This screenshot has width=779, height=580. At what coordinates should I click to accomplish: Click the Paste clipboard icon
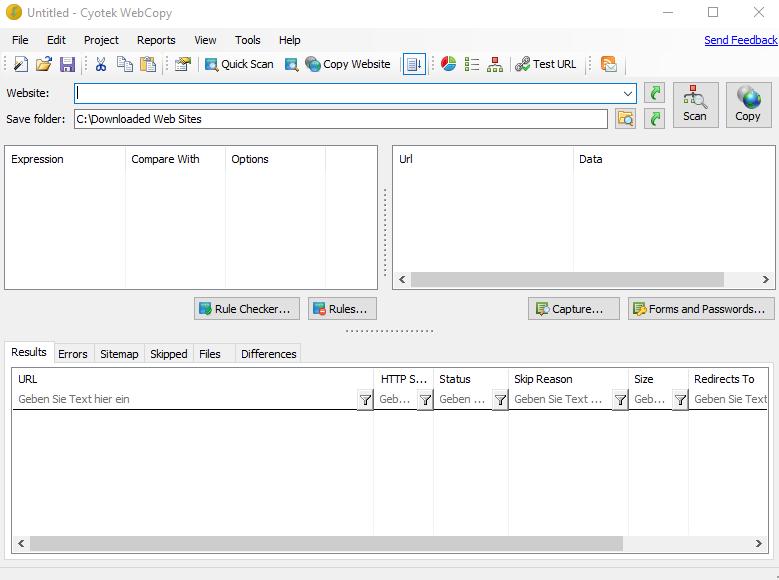point(148,64)
